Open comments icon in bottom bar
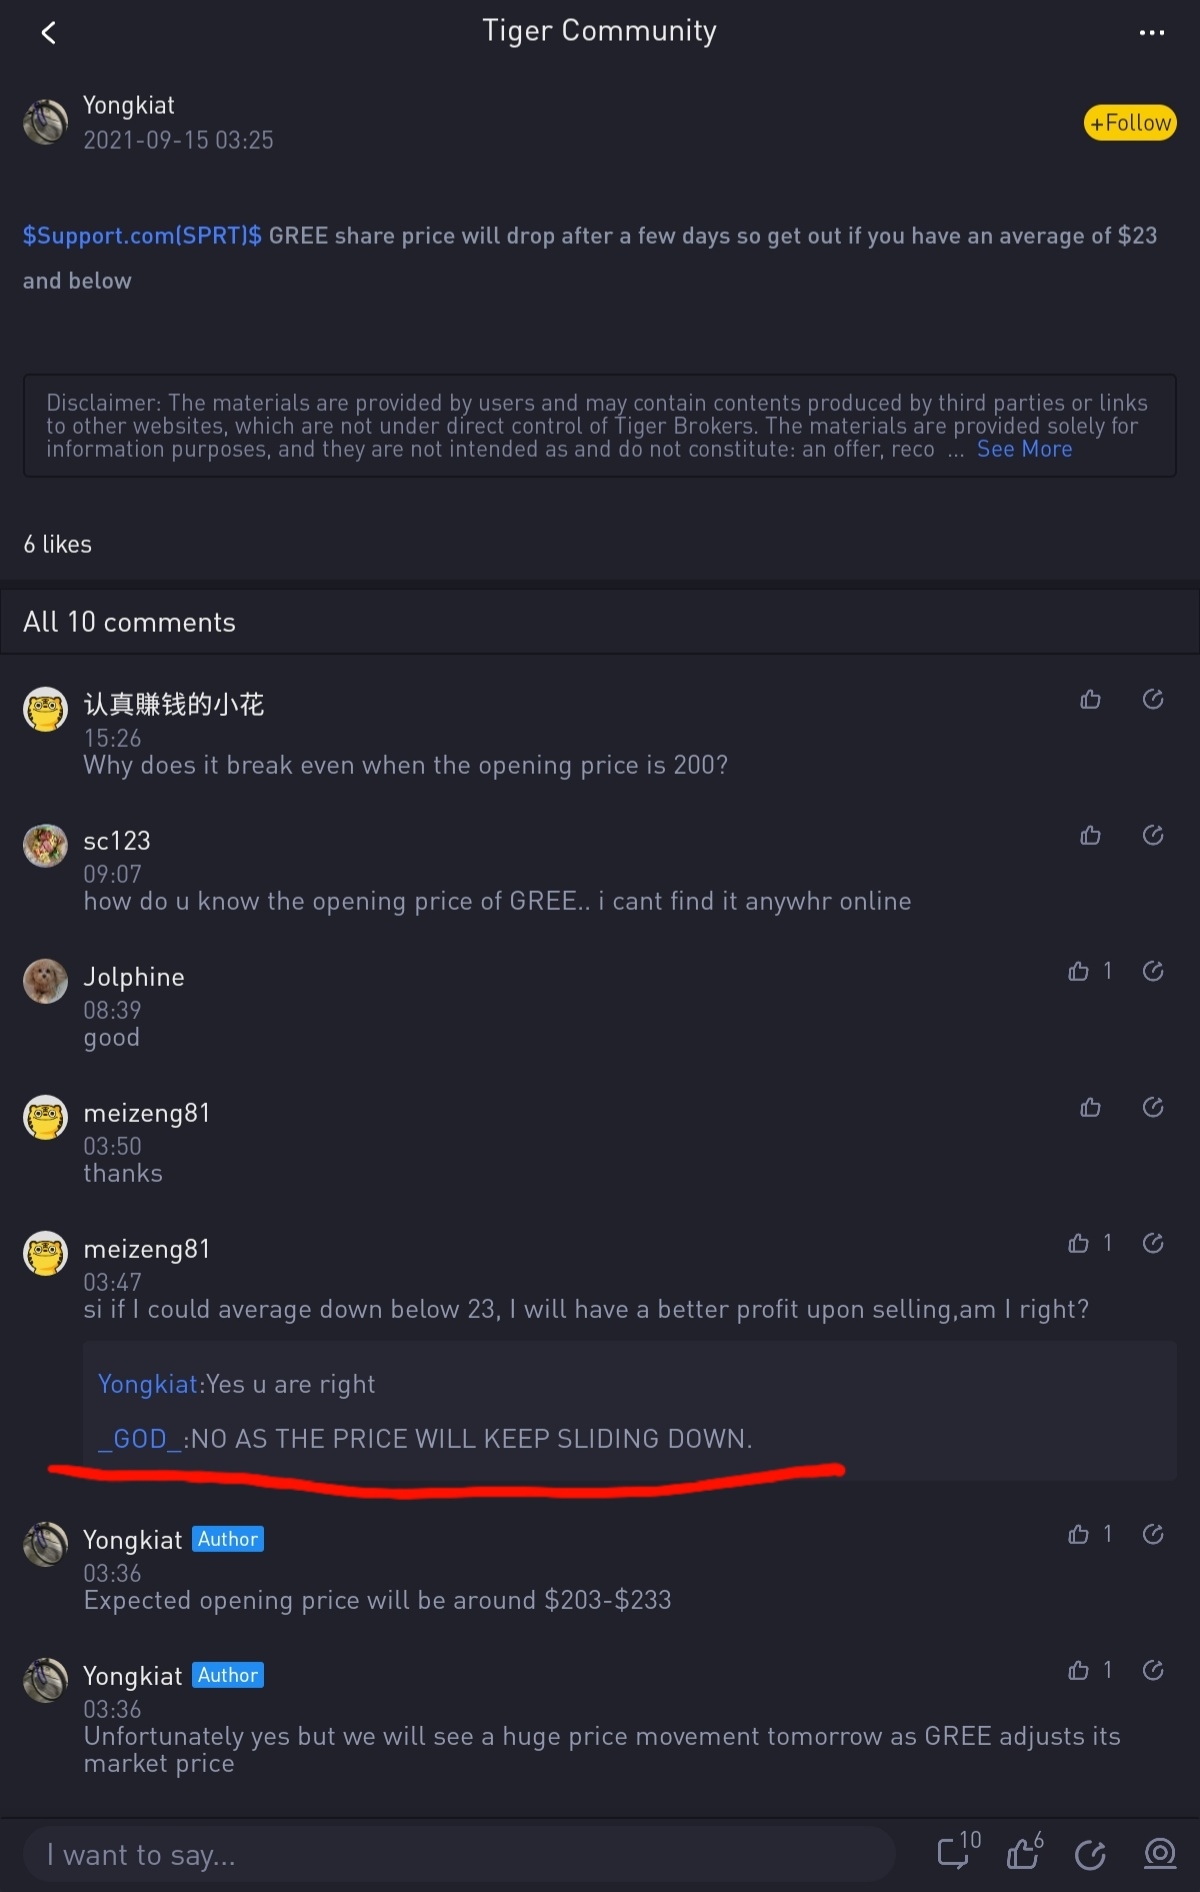Screen dimensions: 1200x1892 click(958, 1851)
